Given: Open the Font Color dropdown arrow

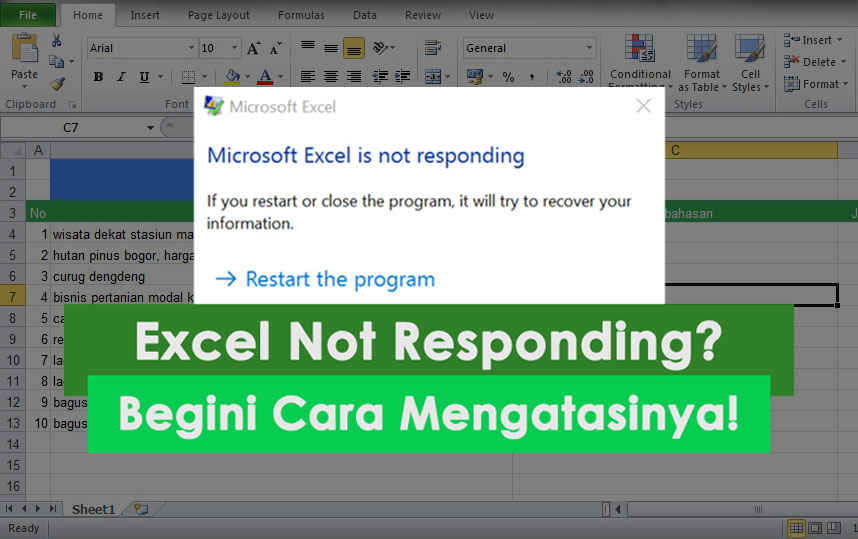Looking at the screenshot, I should click(280, 77).
